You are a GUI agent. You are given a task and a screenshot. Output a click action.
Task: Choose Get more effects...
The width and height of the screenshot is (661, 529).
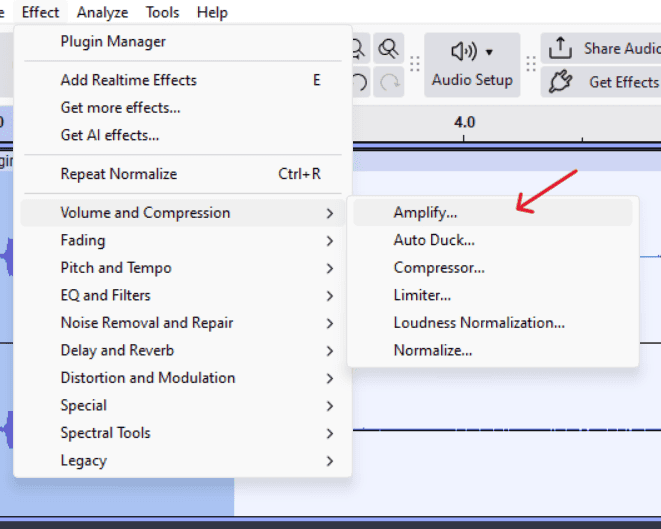pyautogui.click(x=183, y=107)
